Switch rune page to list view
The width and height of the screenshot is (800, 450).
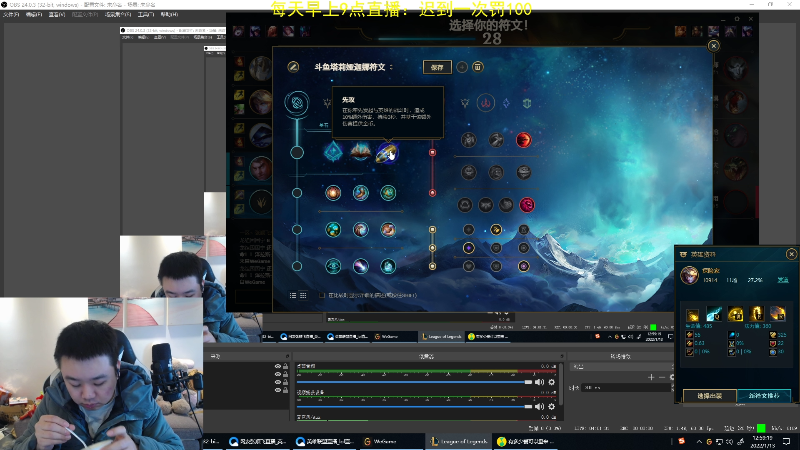pos(293,295)
